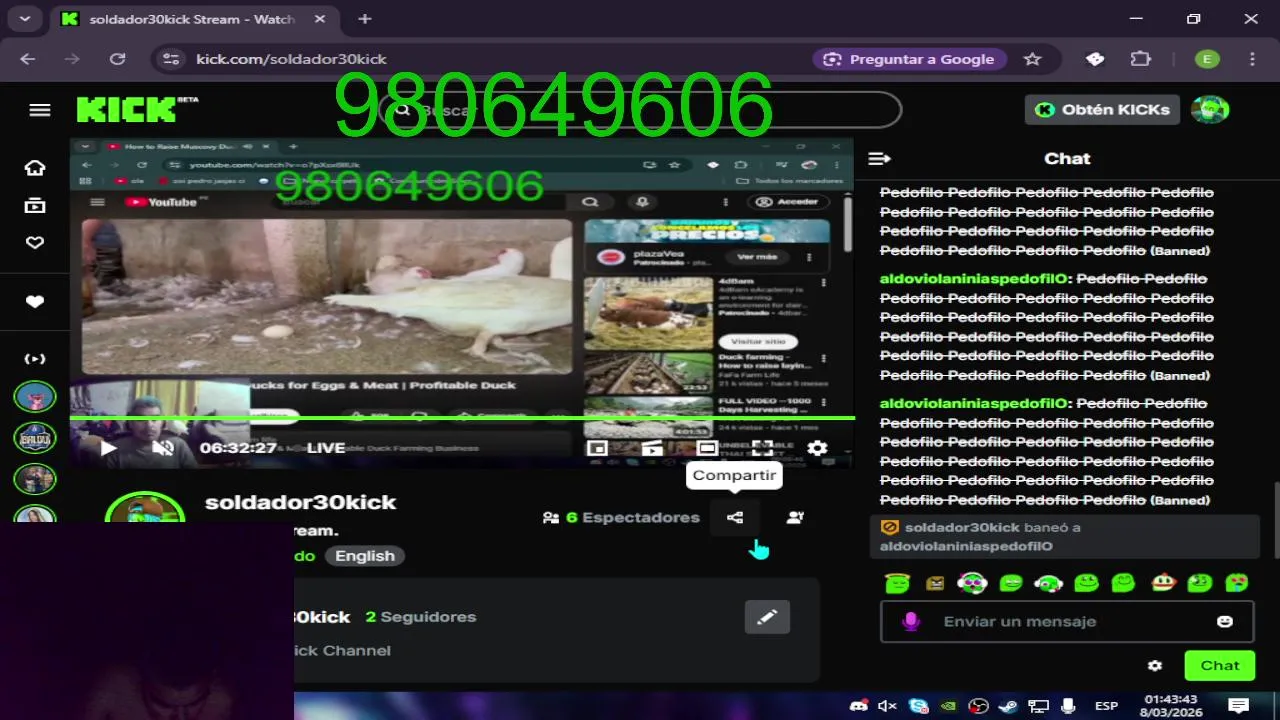Reload the kick.com page
The image size is (1280, 720).
click(117, 59)
